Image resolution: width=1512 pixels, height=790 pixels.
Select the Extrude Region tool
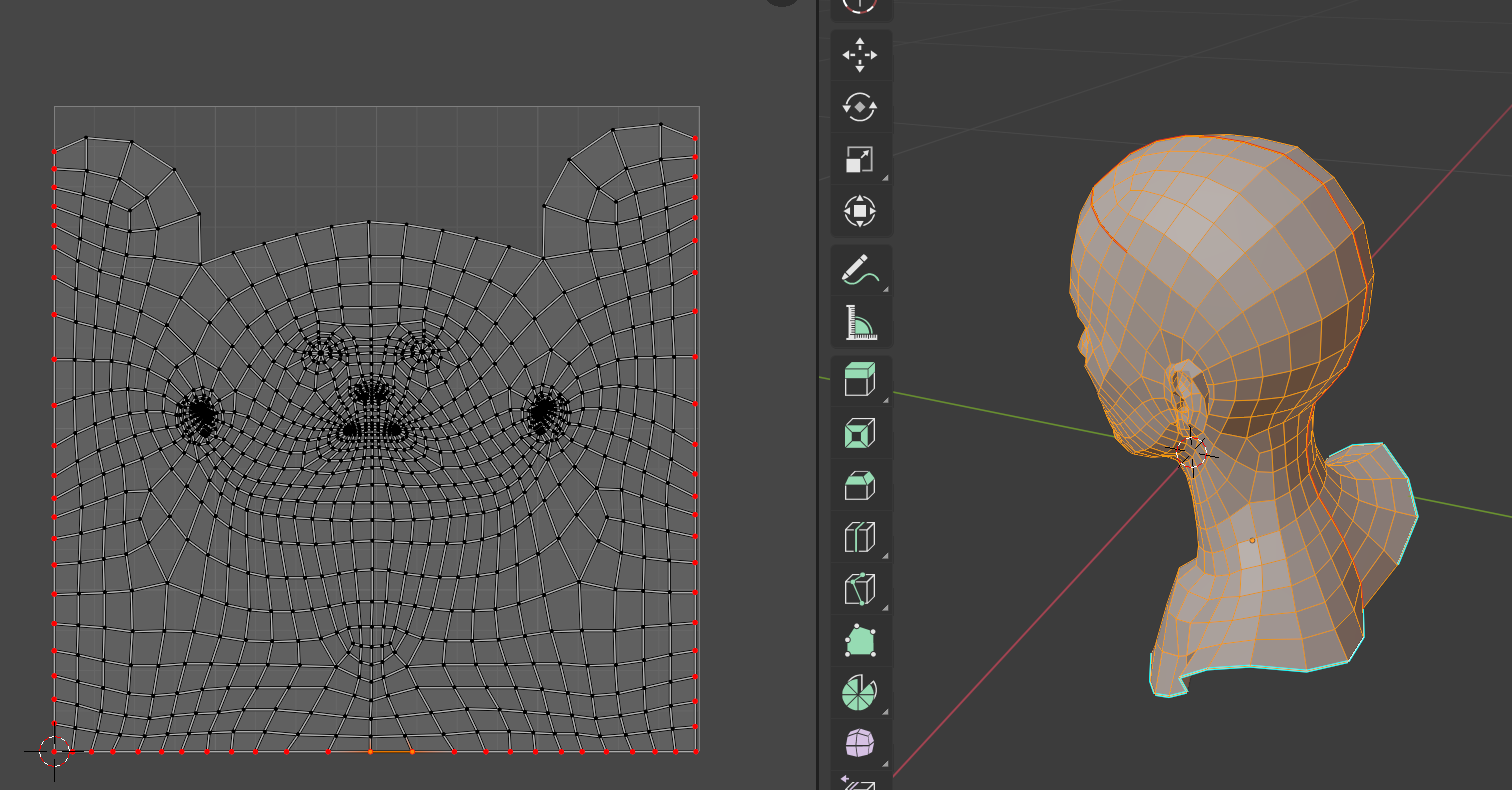coord(860,381)
